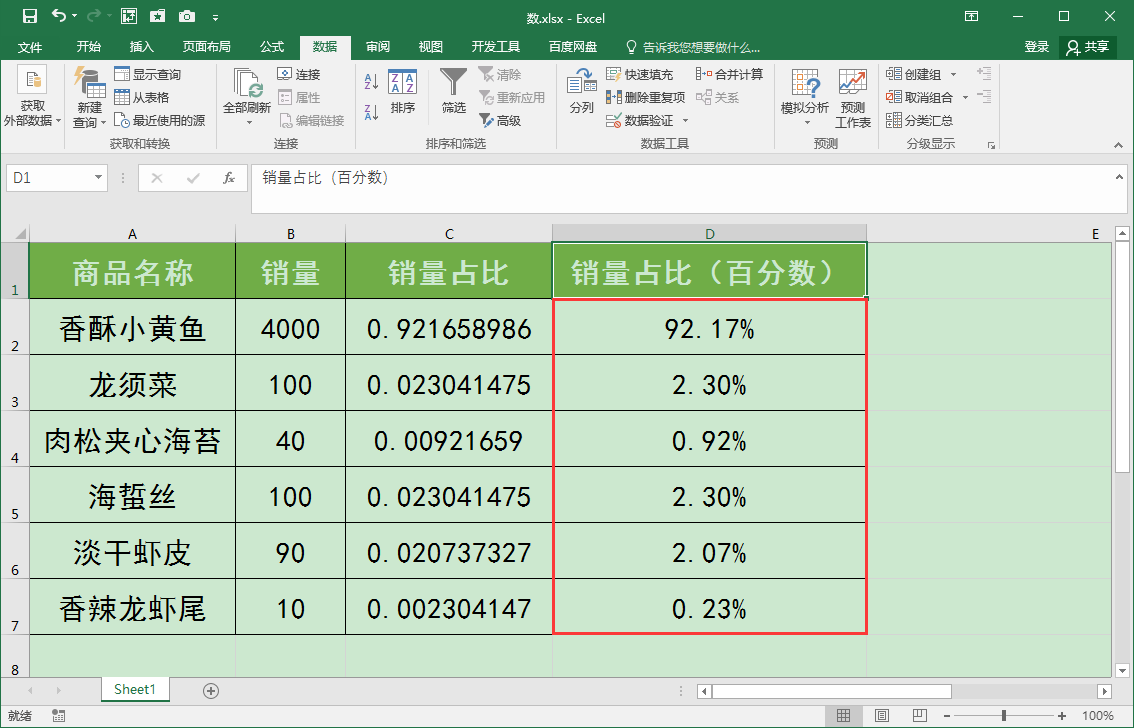The height and width of the screenshot is (728, 1134).
Task: Click 数据验证 data validation
Action: click(x=640, y=120)
